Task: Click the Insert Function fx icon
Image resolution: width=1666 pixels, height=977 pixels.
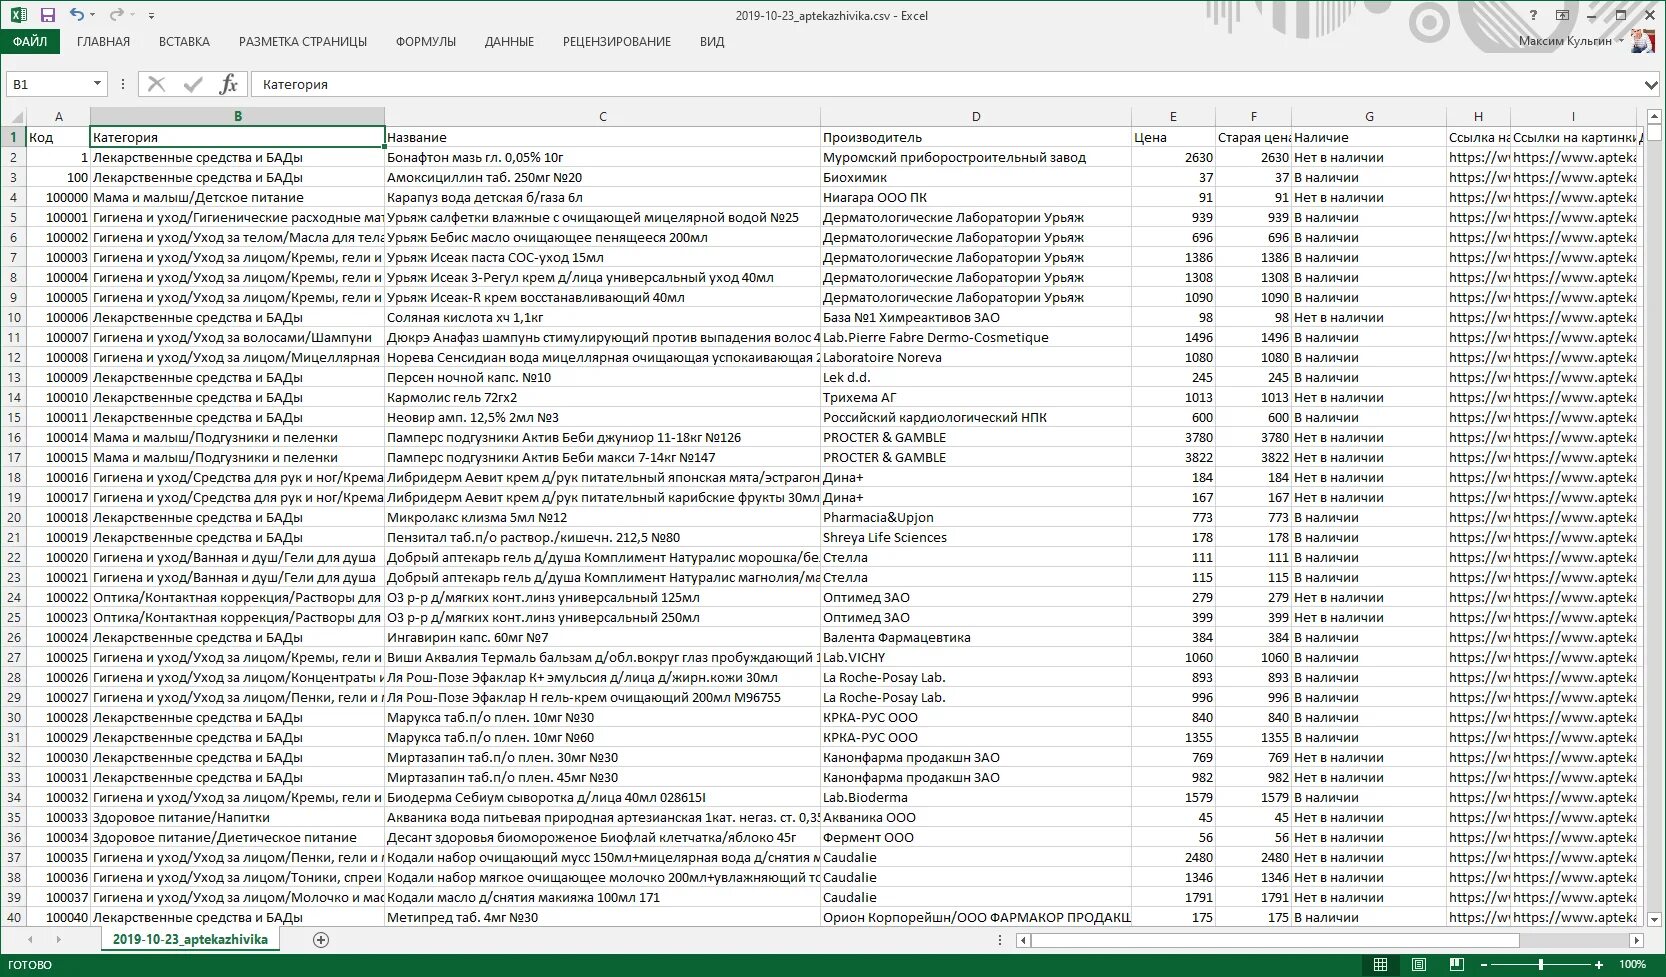Action: (229, 84)
